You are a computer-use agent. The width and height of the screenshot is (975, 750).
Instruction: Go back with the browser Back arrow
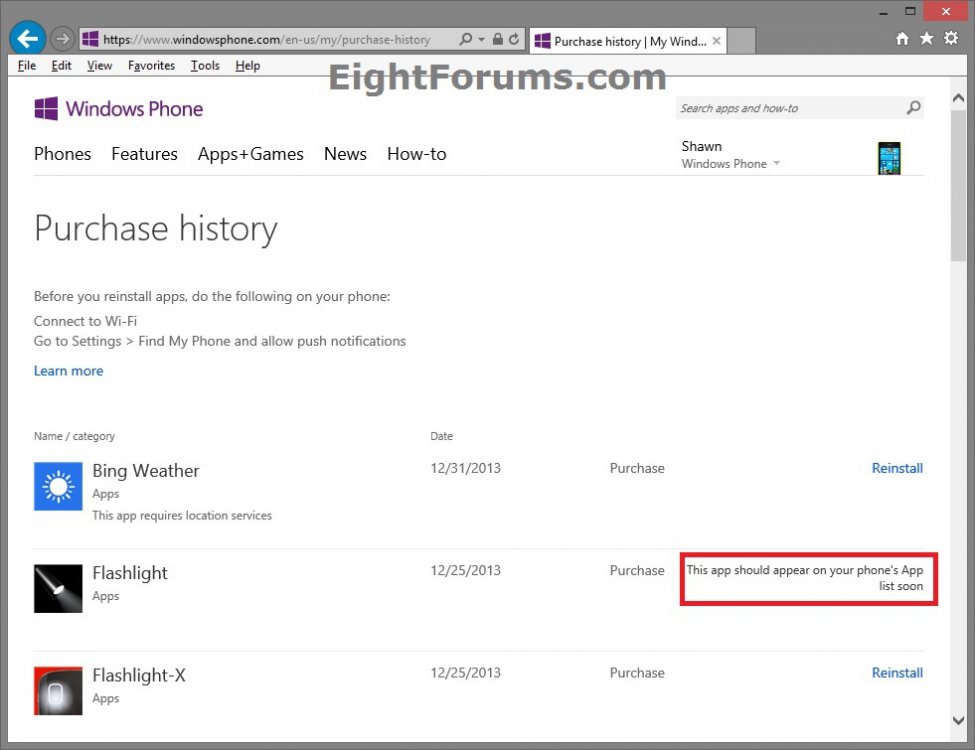(27, 39)
